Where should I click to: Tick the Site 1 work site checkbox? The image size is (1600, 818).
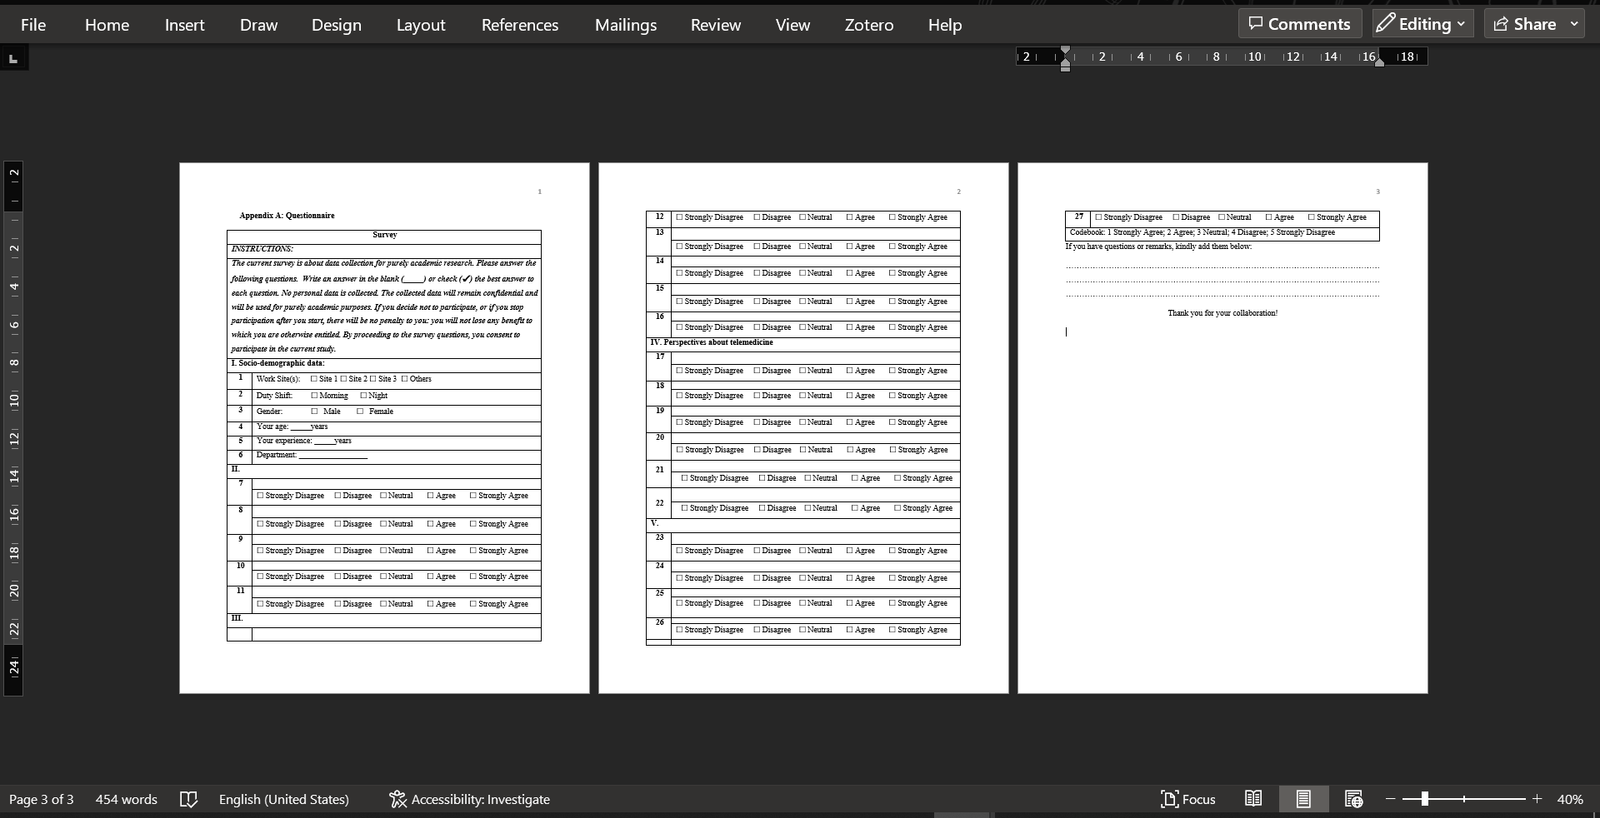(314, 379)
